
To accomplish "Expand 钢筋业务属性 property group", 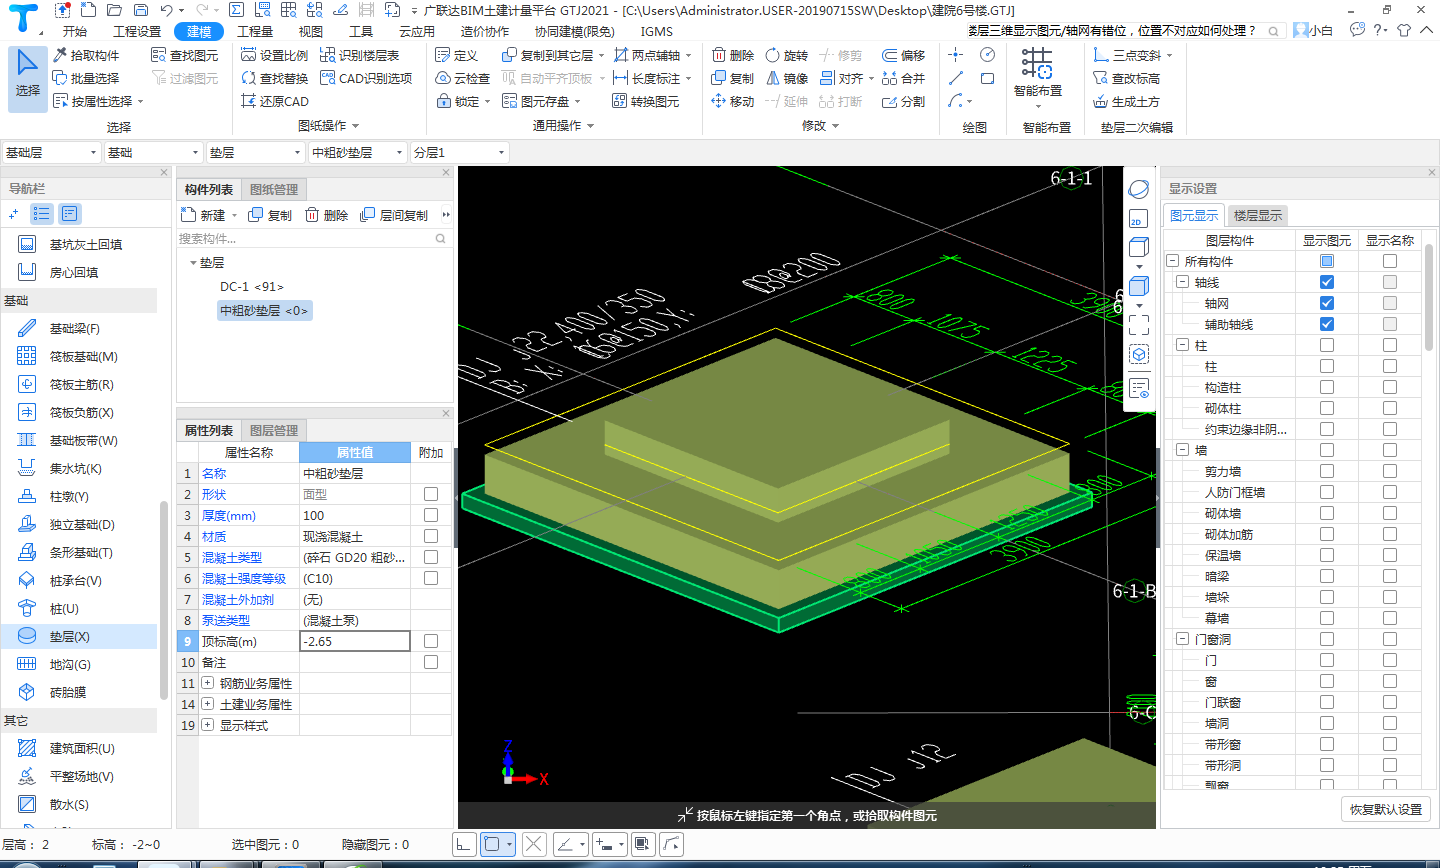I will pyautogui.click(x=208, y=683).
